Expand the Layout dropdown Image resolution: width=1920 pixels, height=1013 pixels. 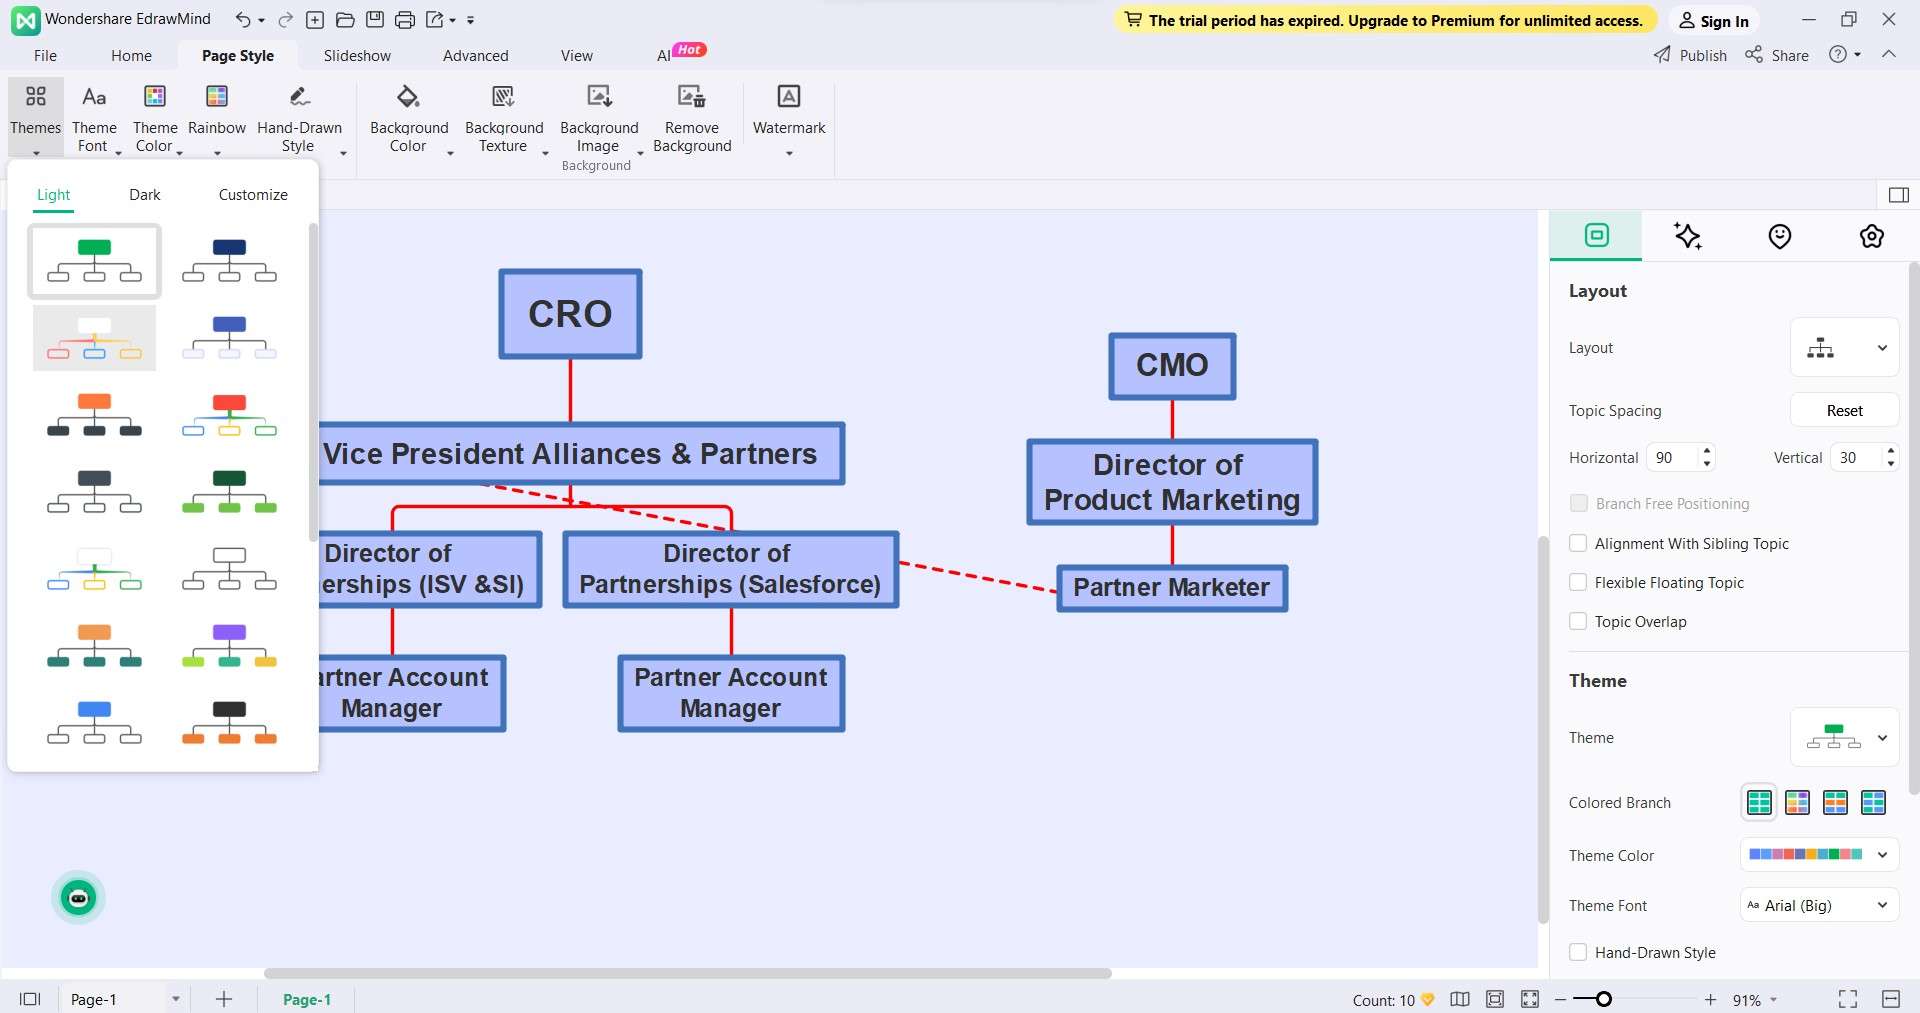point(1844,348)
